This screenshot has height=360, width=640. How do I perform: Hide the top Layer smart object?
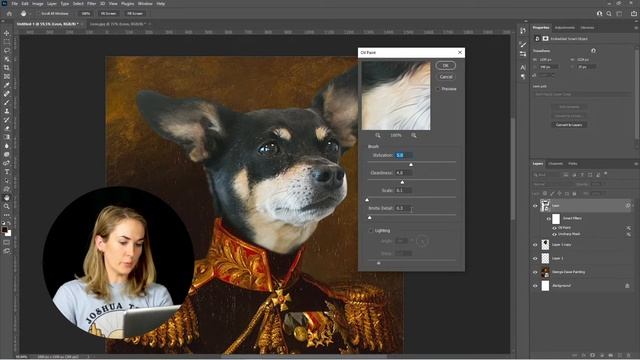point(535,206)
